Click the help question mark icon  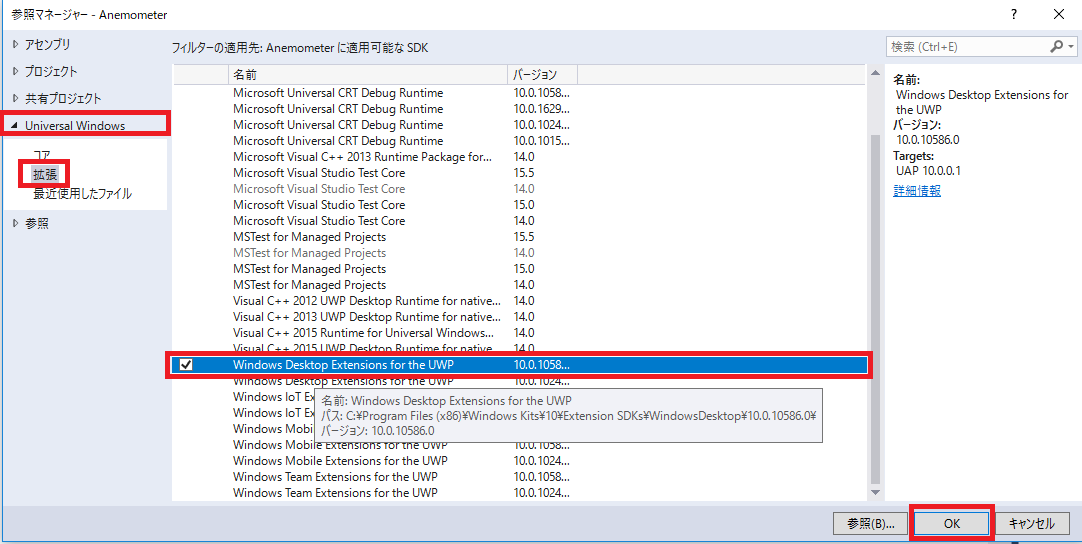tap(1014, 14)
